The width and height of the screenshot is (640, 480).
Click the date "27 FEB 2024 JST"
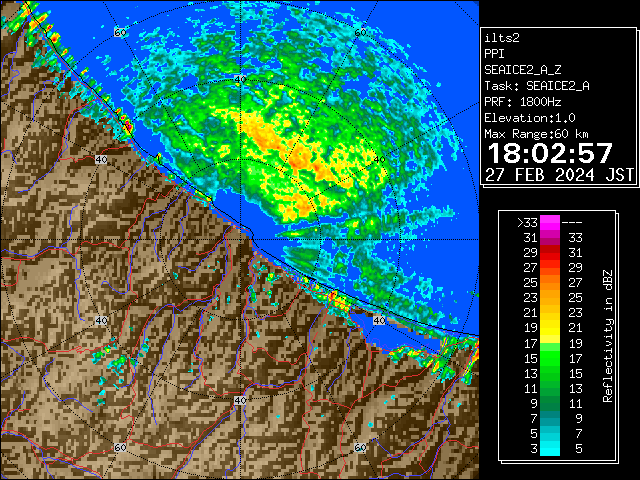click(559, 175)
